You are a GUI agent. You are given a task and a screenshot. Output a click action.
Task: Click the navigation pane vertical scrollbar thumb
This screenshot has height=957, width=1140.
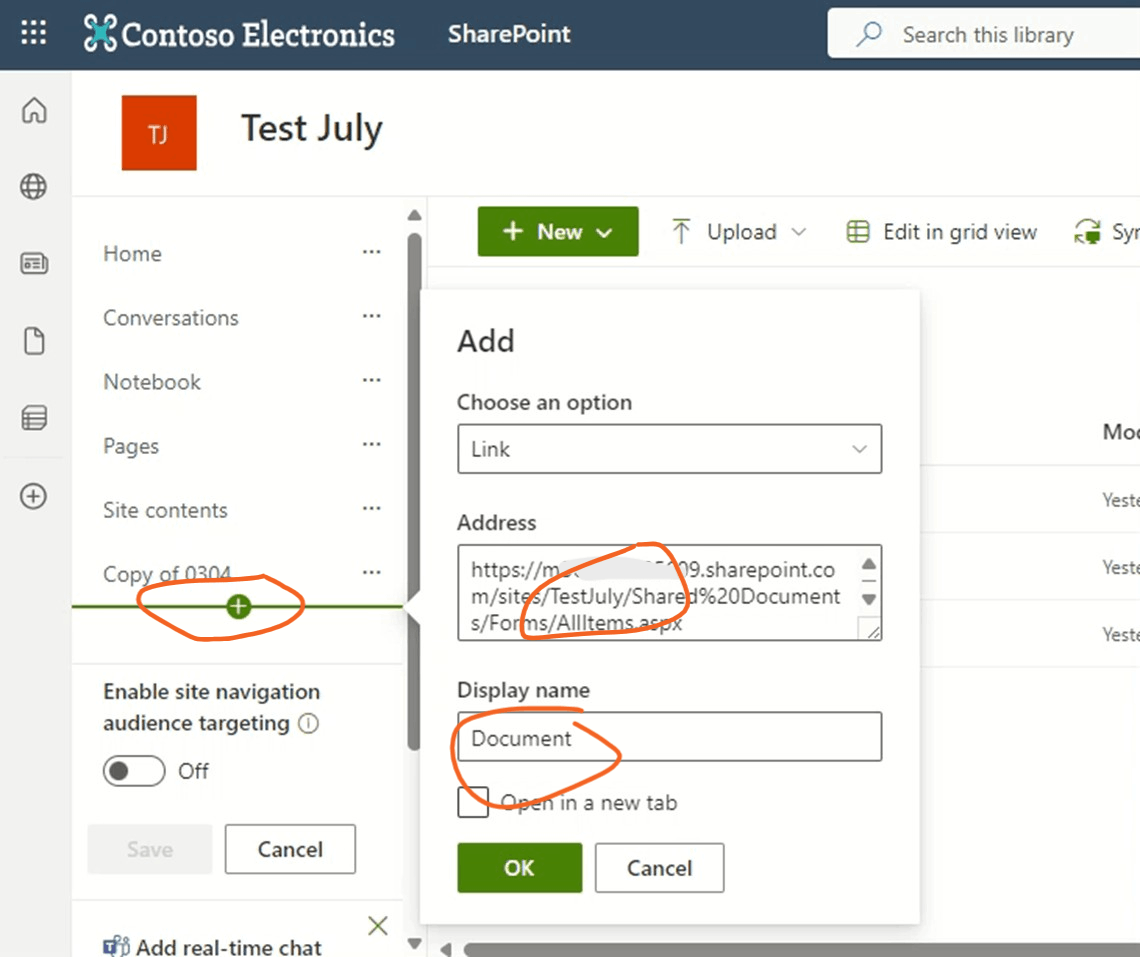[x=414, y=492]
